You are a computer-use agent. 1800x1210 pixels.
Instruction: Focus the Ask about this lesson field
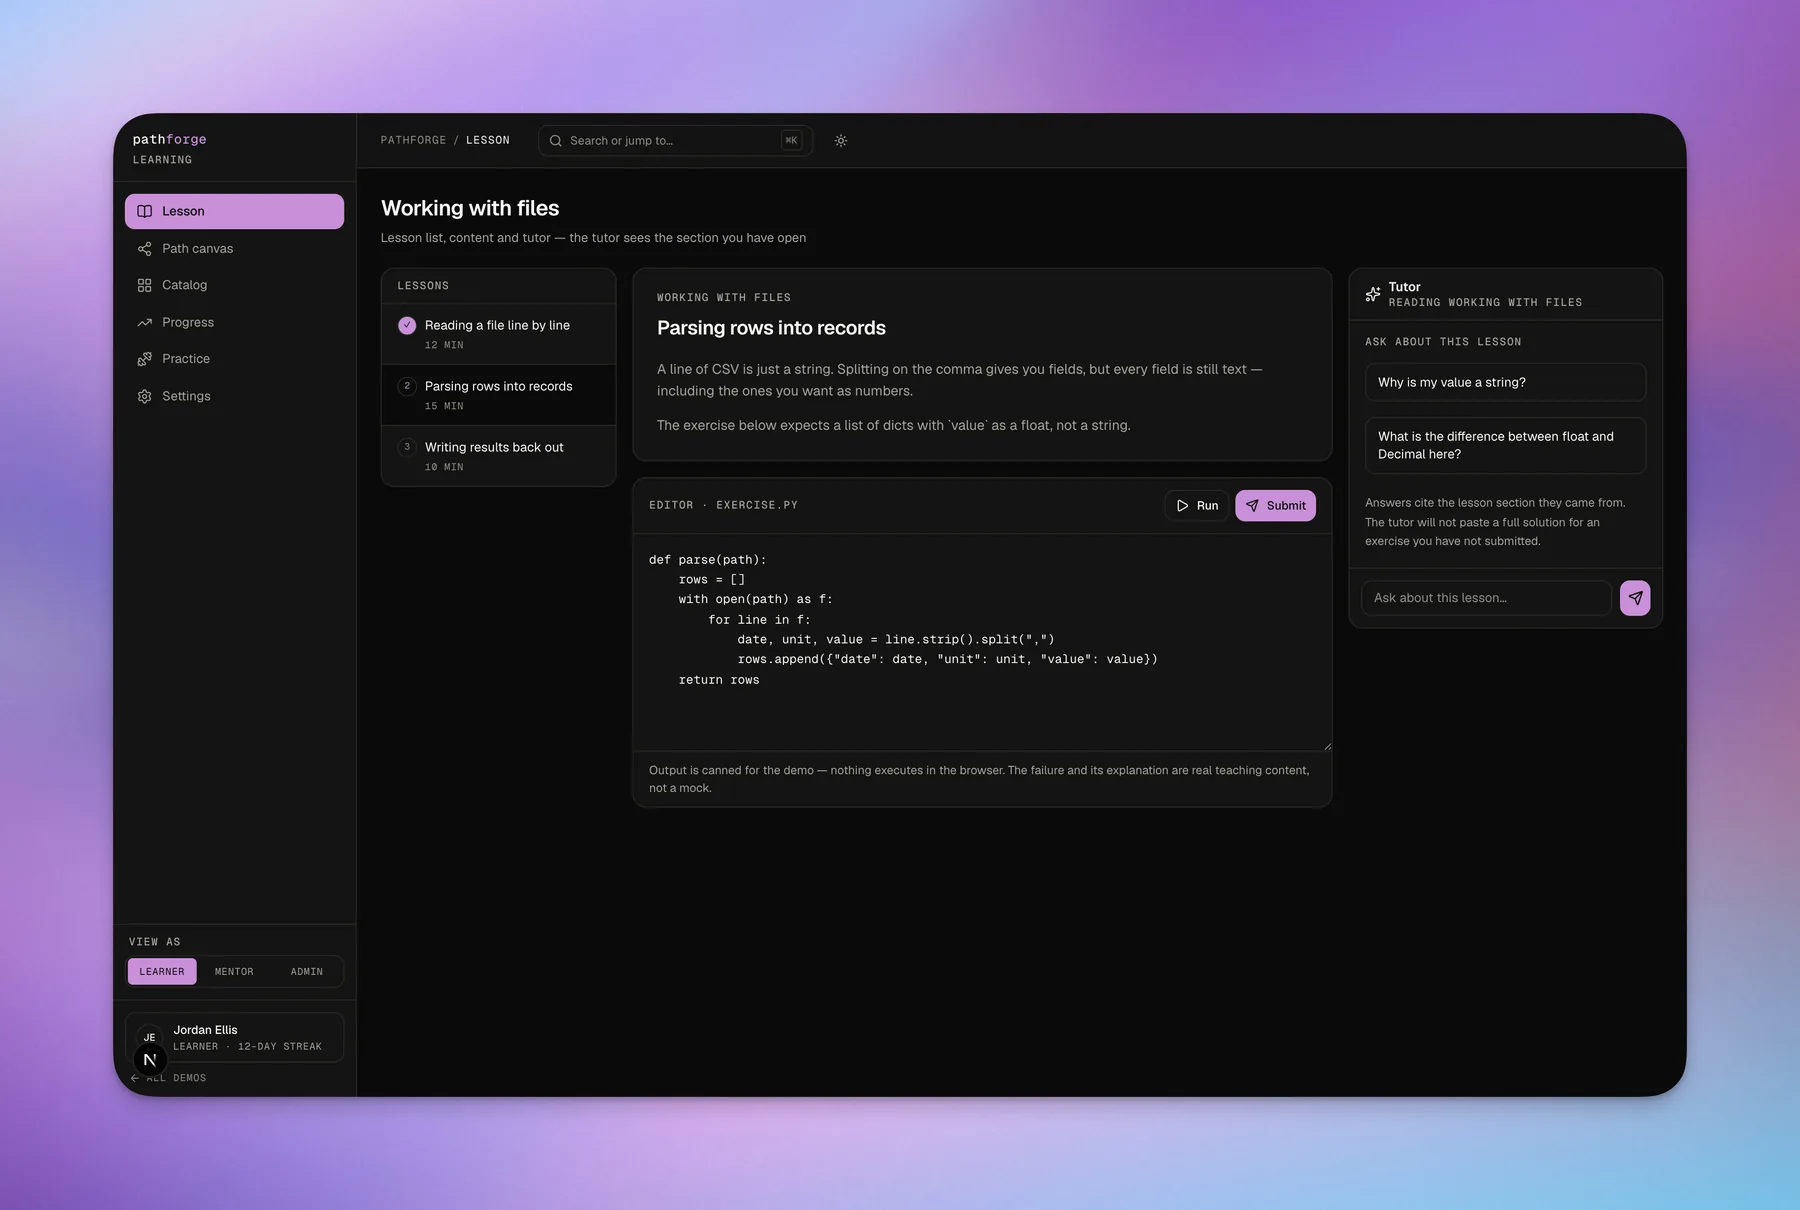click(x=1486, y=598)
